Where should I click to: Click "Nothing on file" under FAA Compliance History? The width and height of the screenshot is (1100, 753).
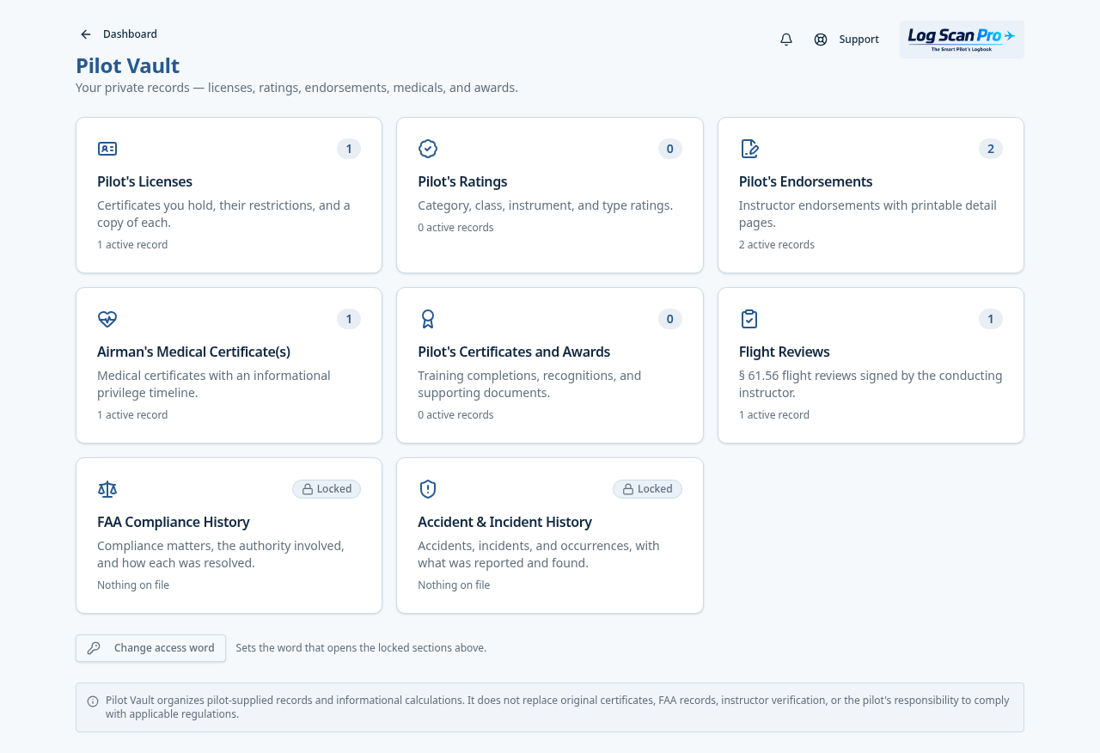point(133,585)
